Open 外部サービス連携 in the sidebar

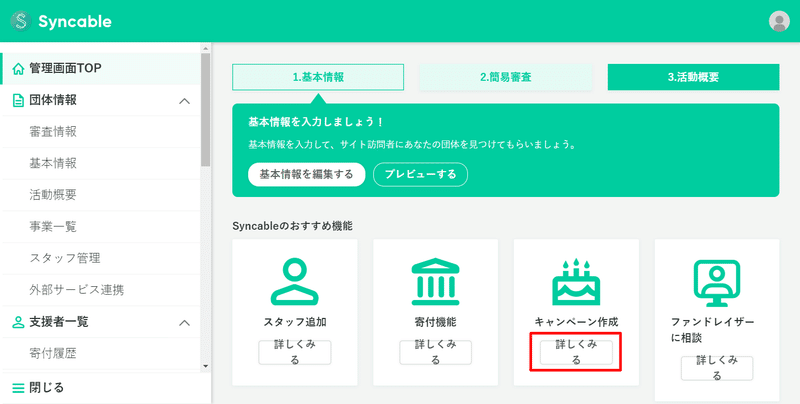pos(102,290)
